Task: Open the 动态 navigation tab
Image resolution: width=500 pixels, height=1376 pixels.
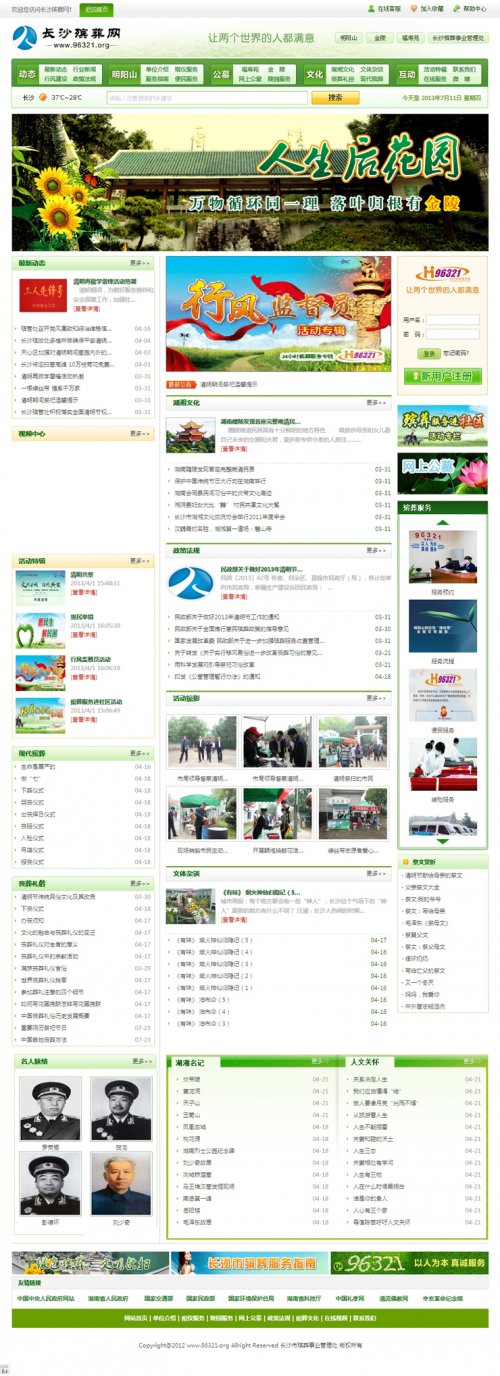Action: (x=27, y=74)
